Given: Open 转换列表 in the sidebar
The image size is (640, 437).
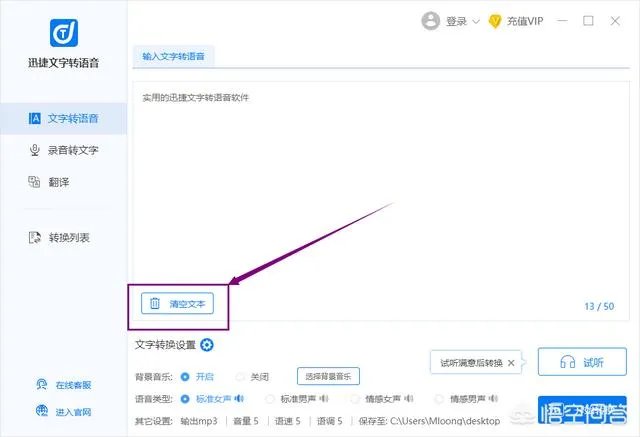Looking at the screenshot, I should [64, 237].
